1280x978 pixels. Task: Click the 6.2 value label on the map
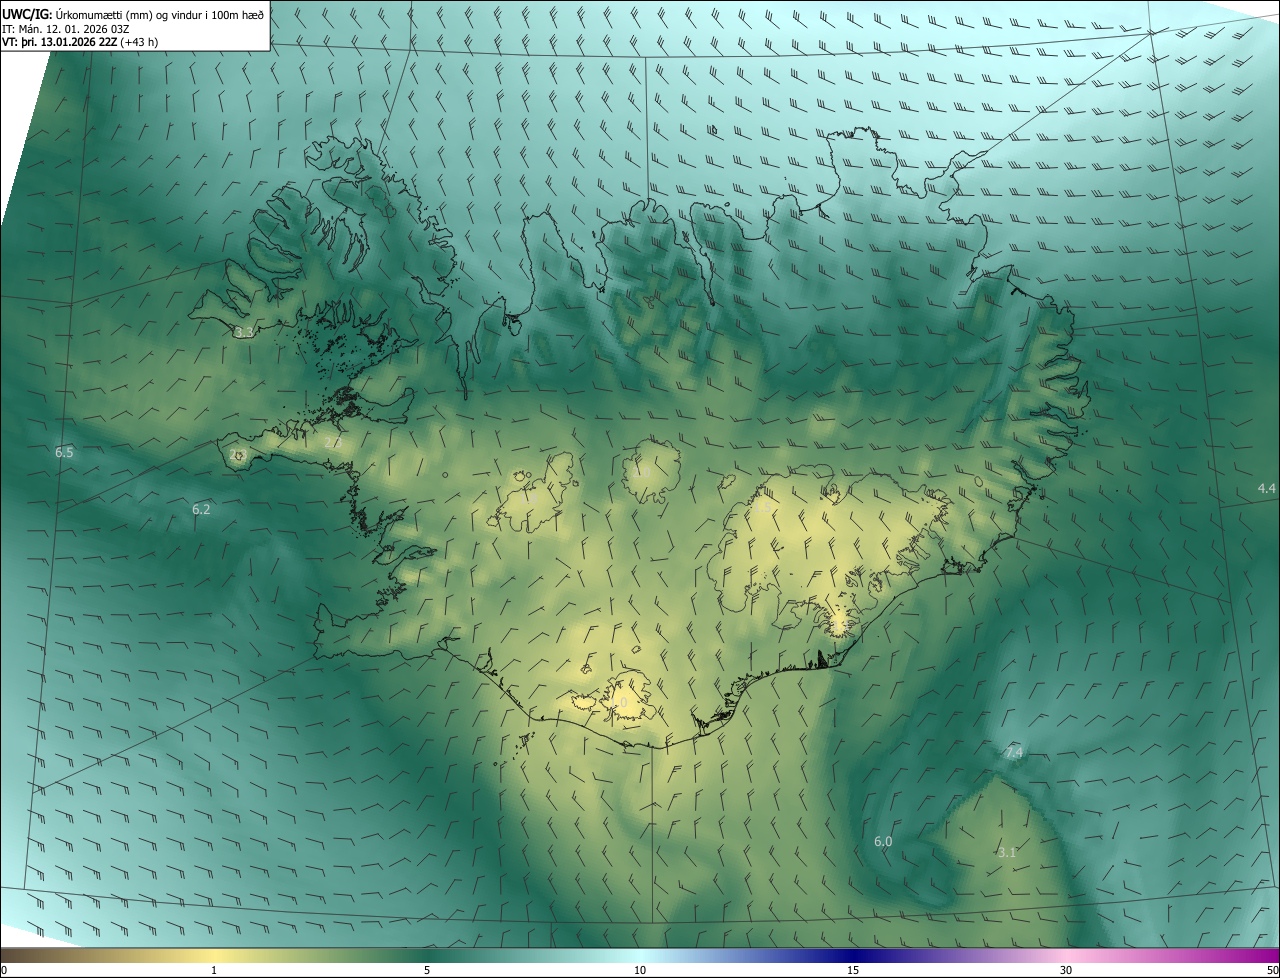pos(201,509)
